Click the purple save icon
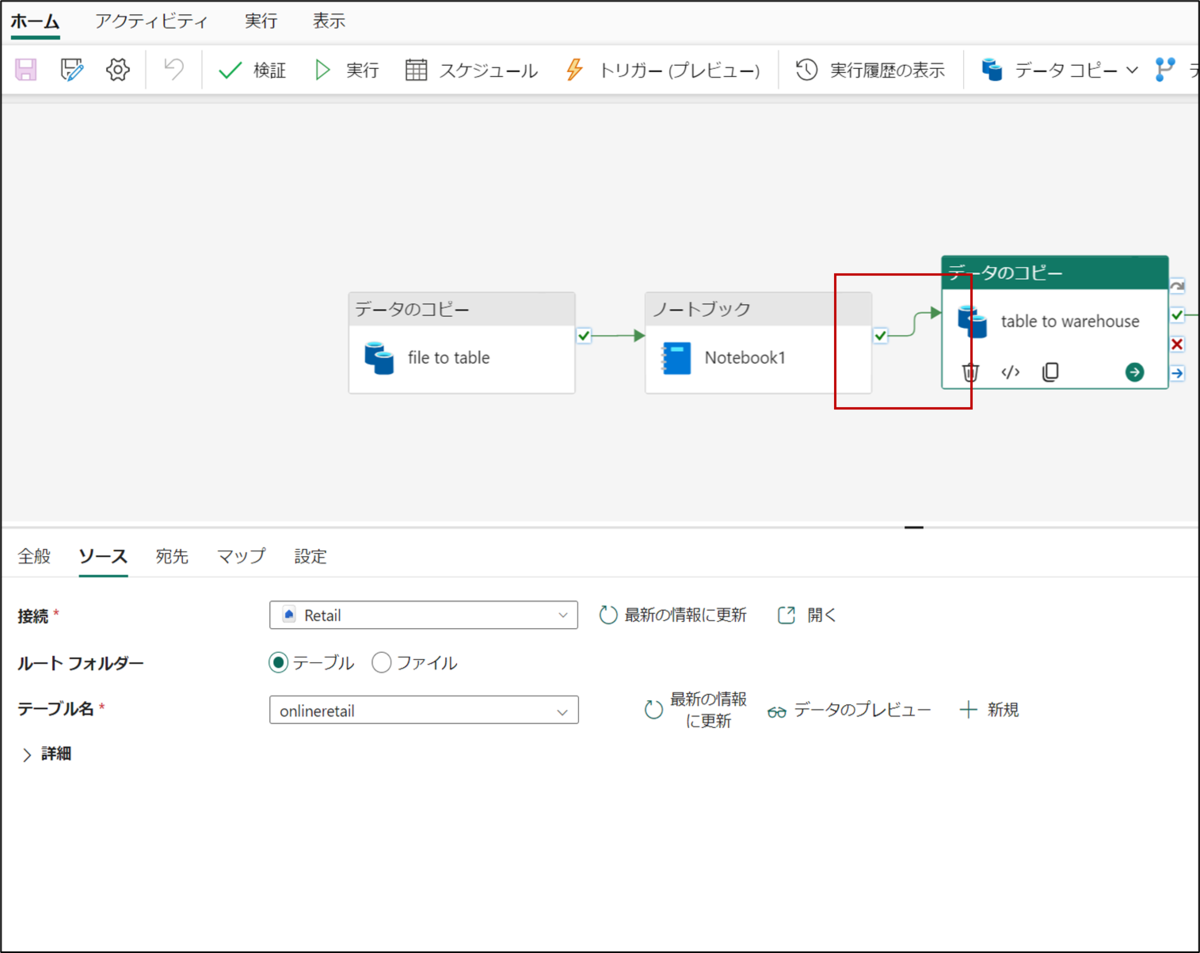The width and height of the screenshot is (1200, 953). point(26,70)
